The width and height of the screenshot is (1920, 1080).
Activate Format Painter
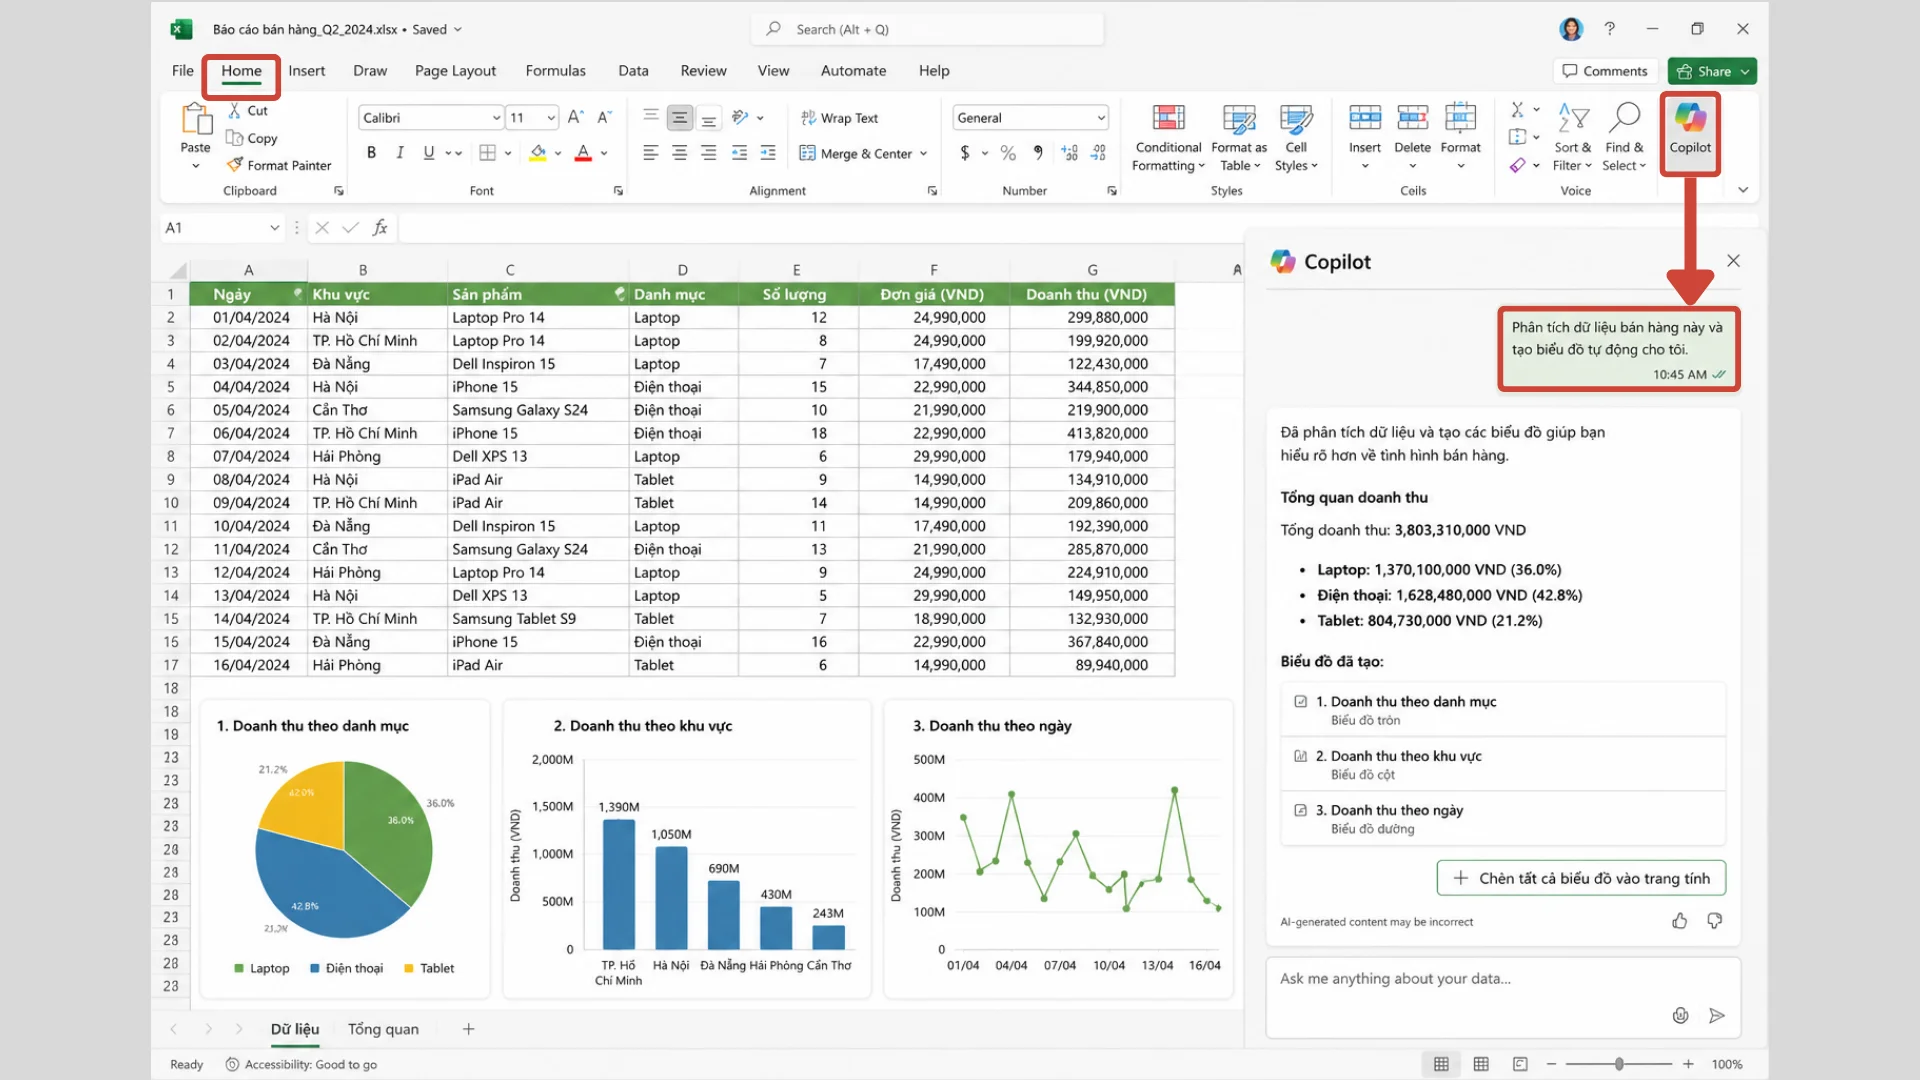coord(279,165)
